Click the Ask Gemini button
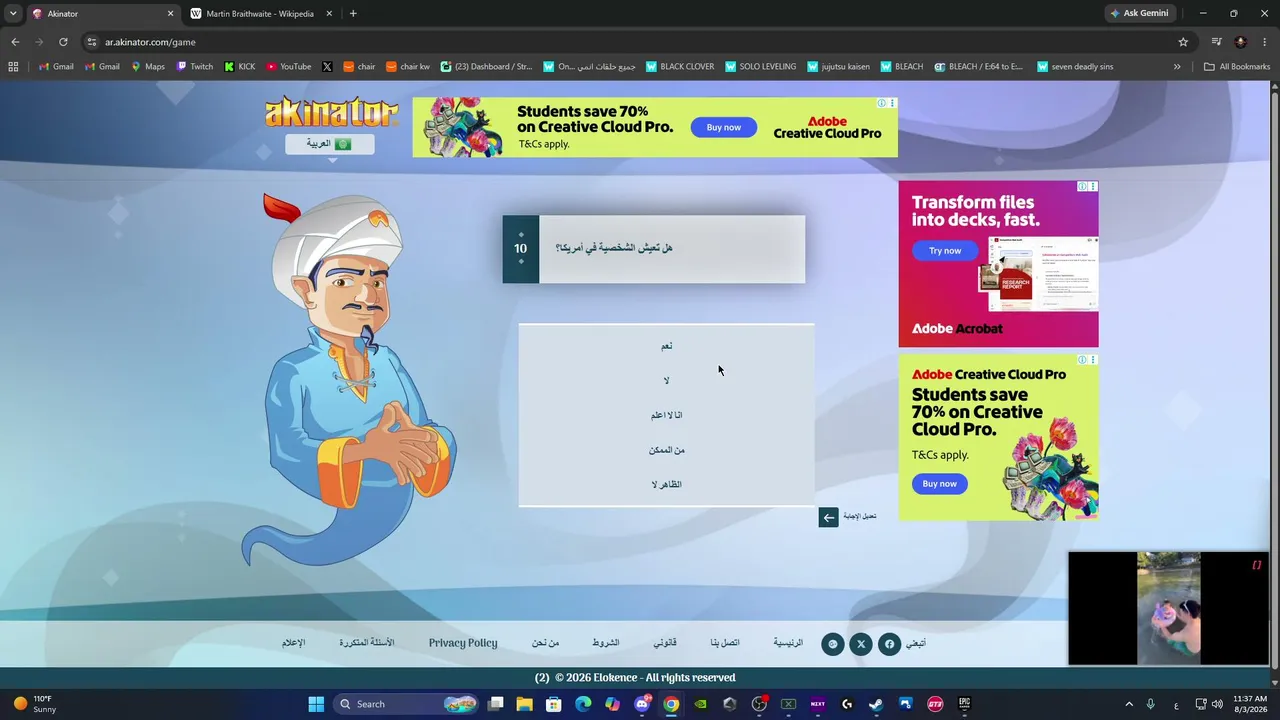Screen dimensions: 1280x720 point(1139,14)
